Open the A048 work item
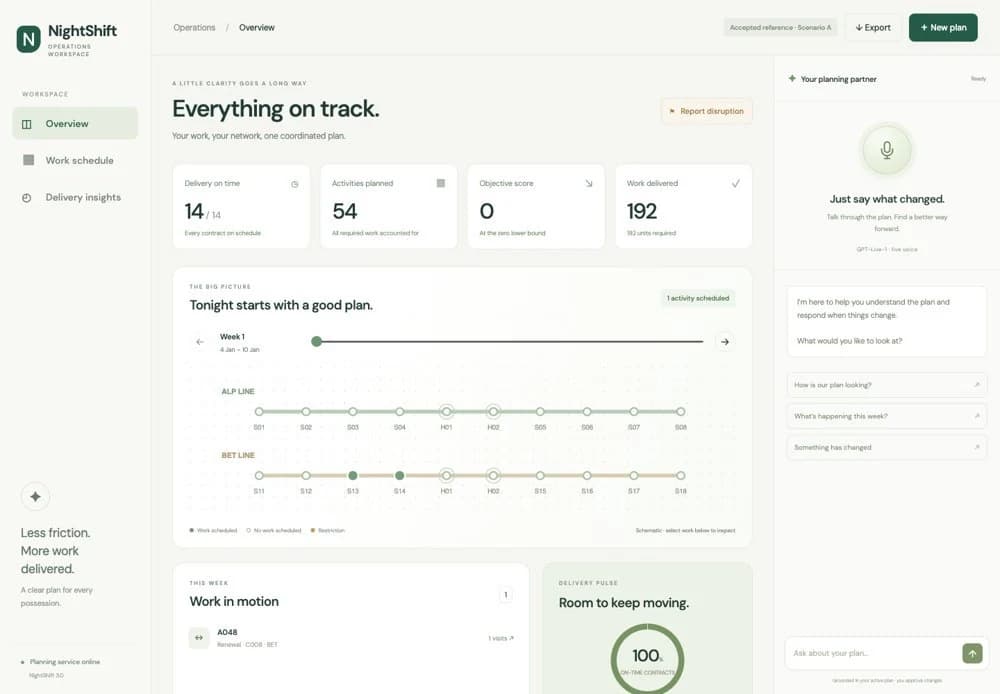The height and width of the screenshot is (694, 1000). click(351, 638)
